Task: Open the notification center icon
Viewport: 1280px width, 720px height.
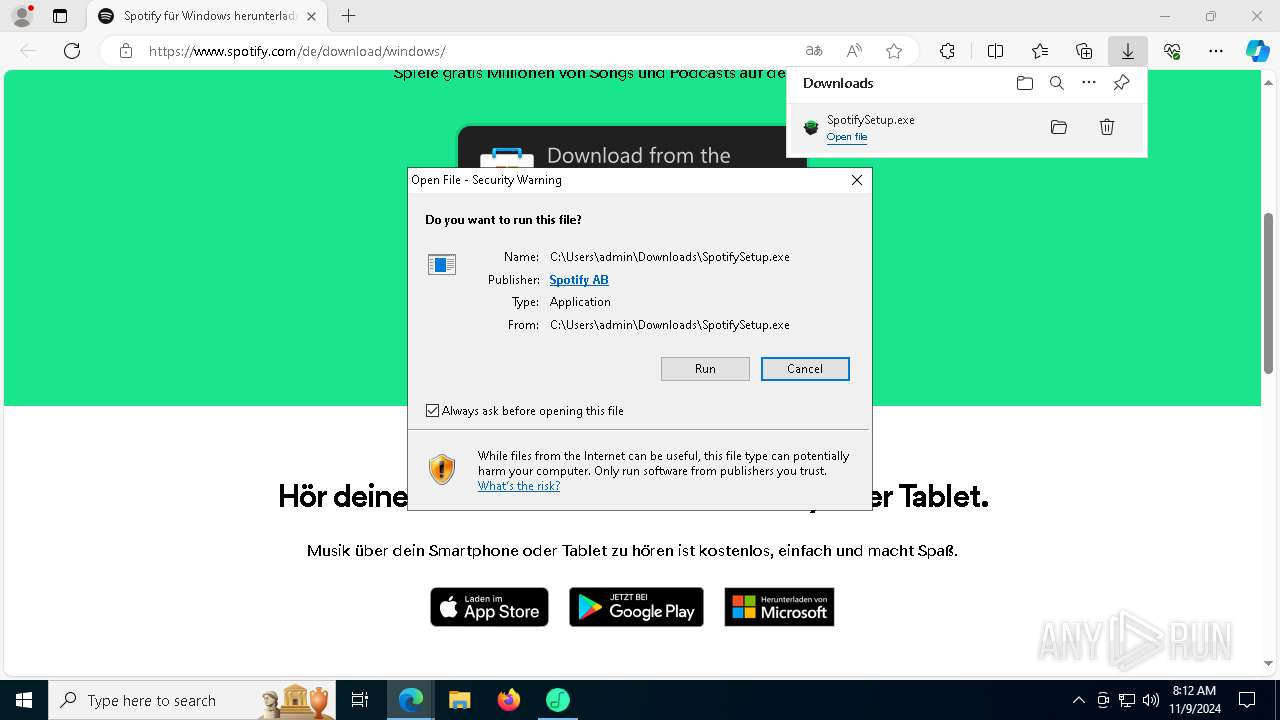Action: [1247, 700]
